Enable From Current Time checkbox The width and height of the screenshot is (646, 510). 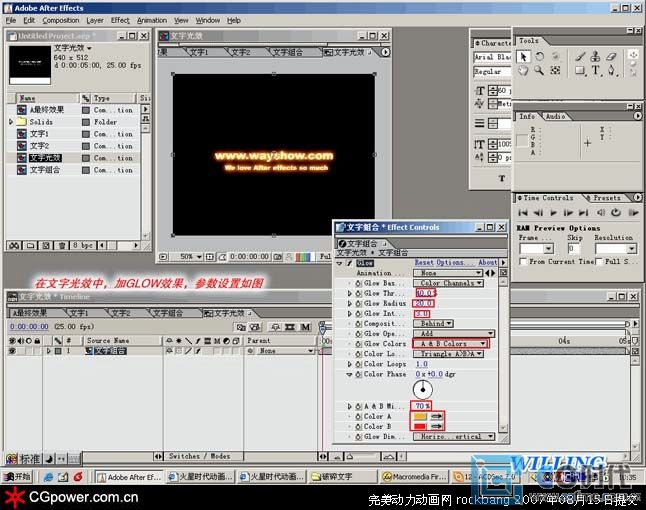click(523, 262)
